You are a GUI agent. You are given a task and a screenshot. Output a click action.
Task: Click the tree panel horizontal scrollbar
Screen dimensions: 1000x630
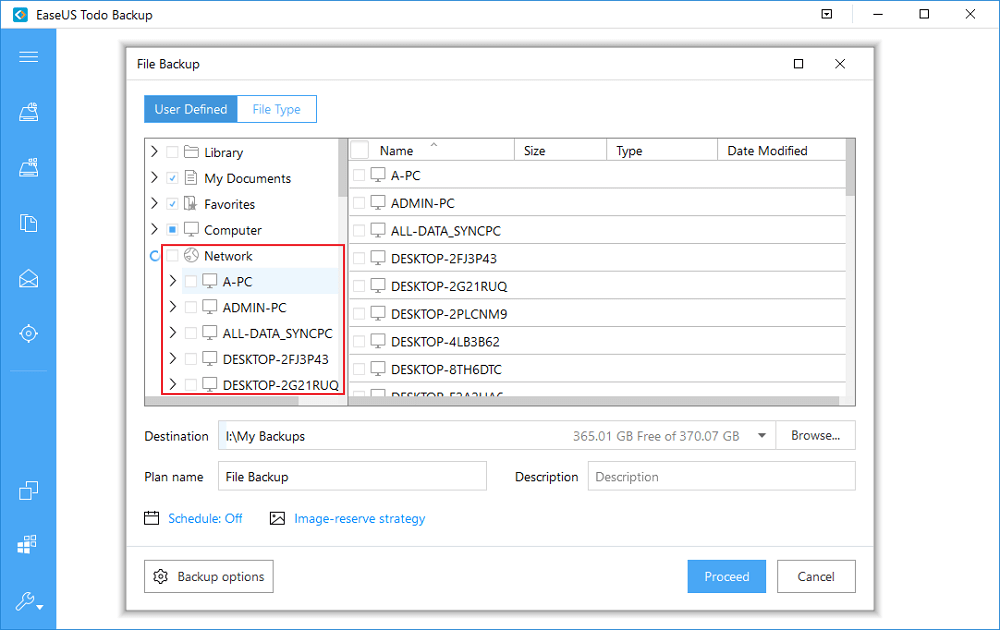click(x=222, y=401)
